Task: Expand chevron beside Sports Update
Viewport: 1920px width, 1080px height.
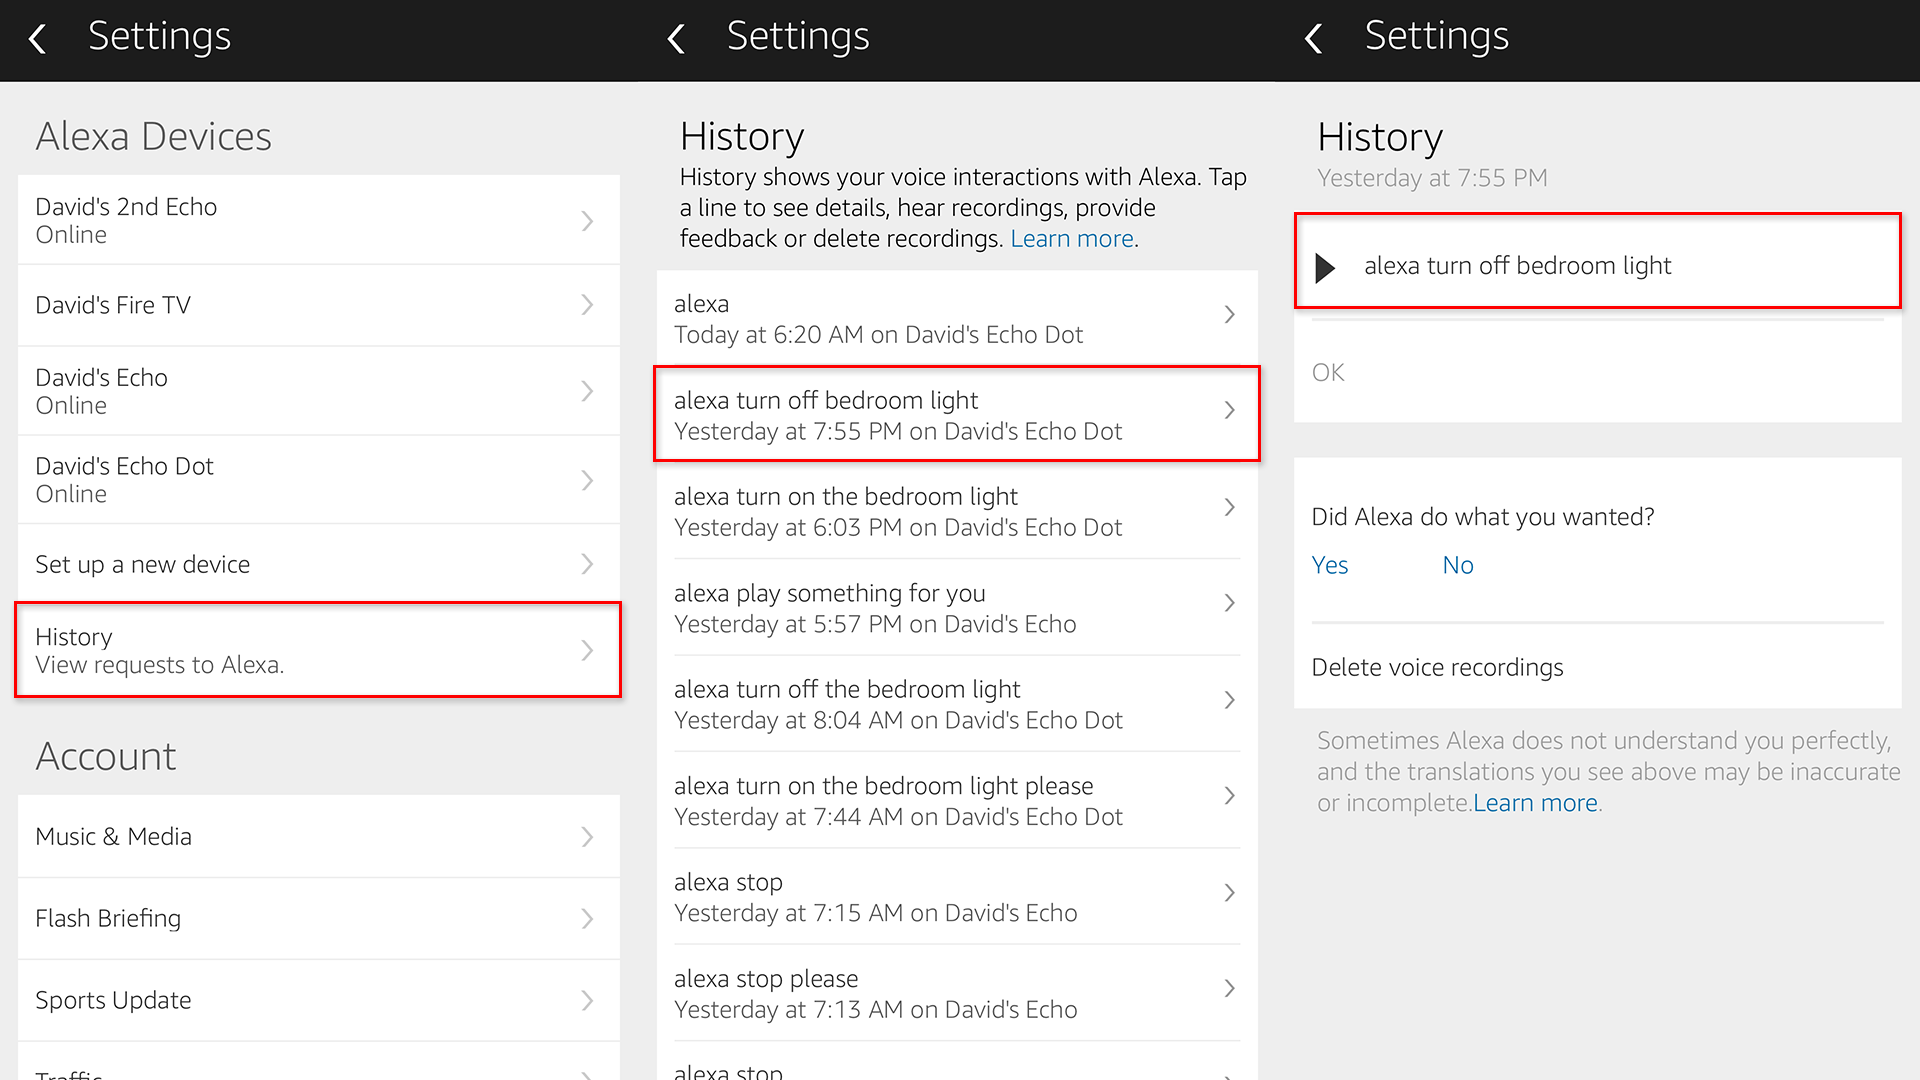Action: (588, 1001)
